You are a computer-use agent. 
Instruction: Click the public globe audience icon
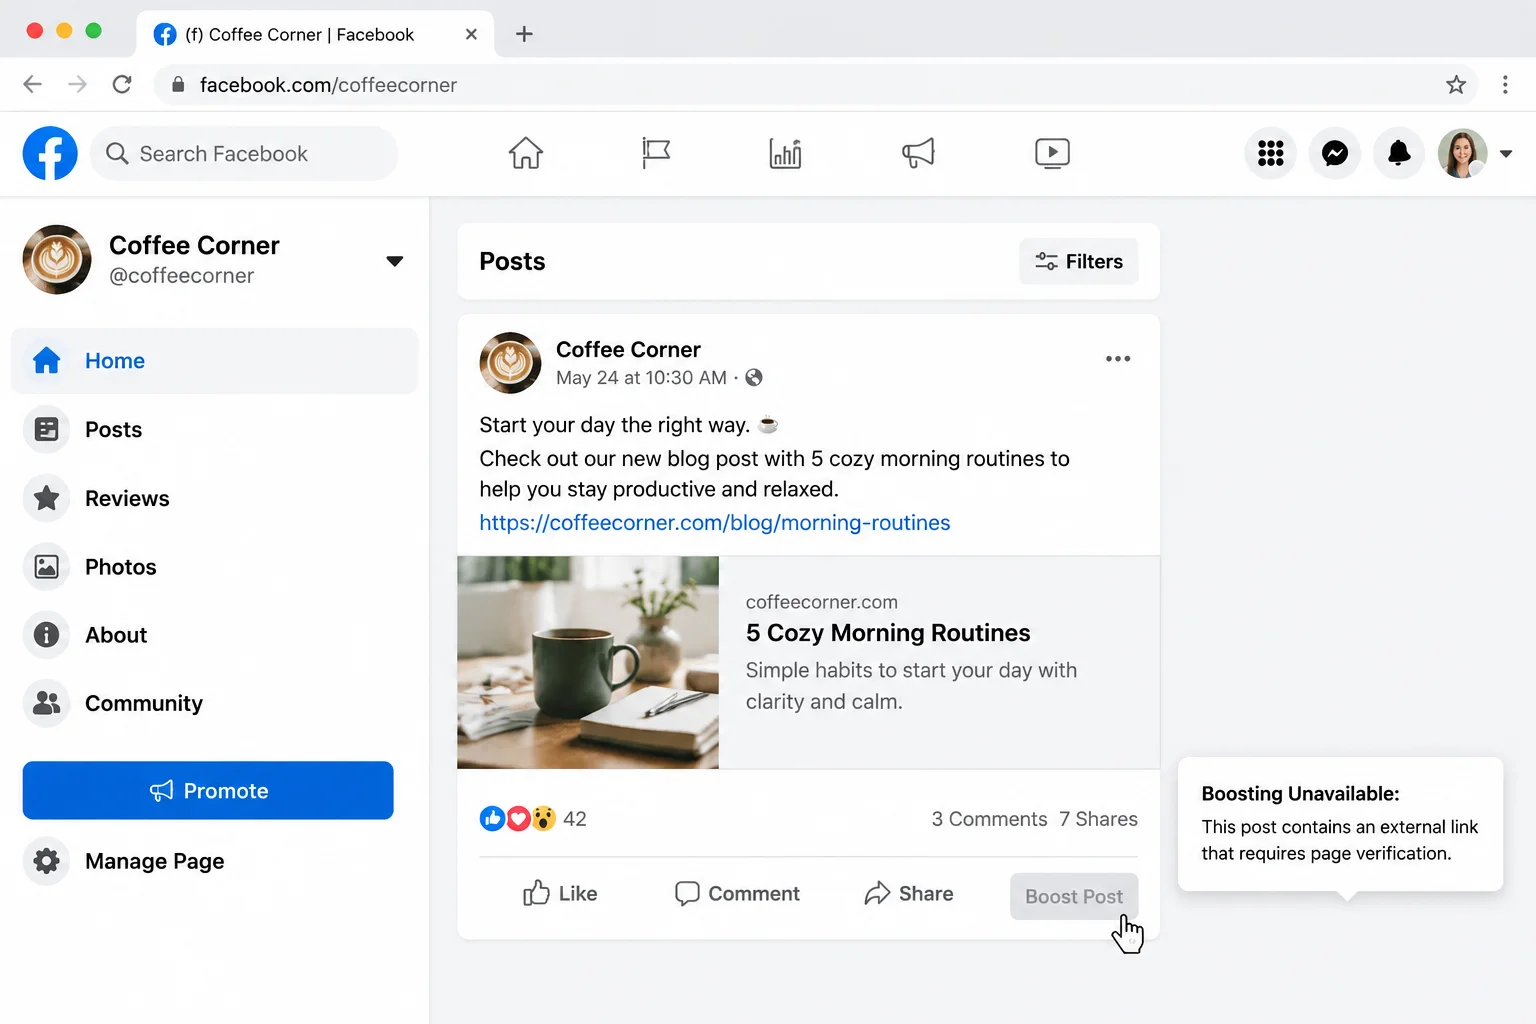click(x=754, y=377)
